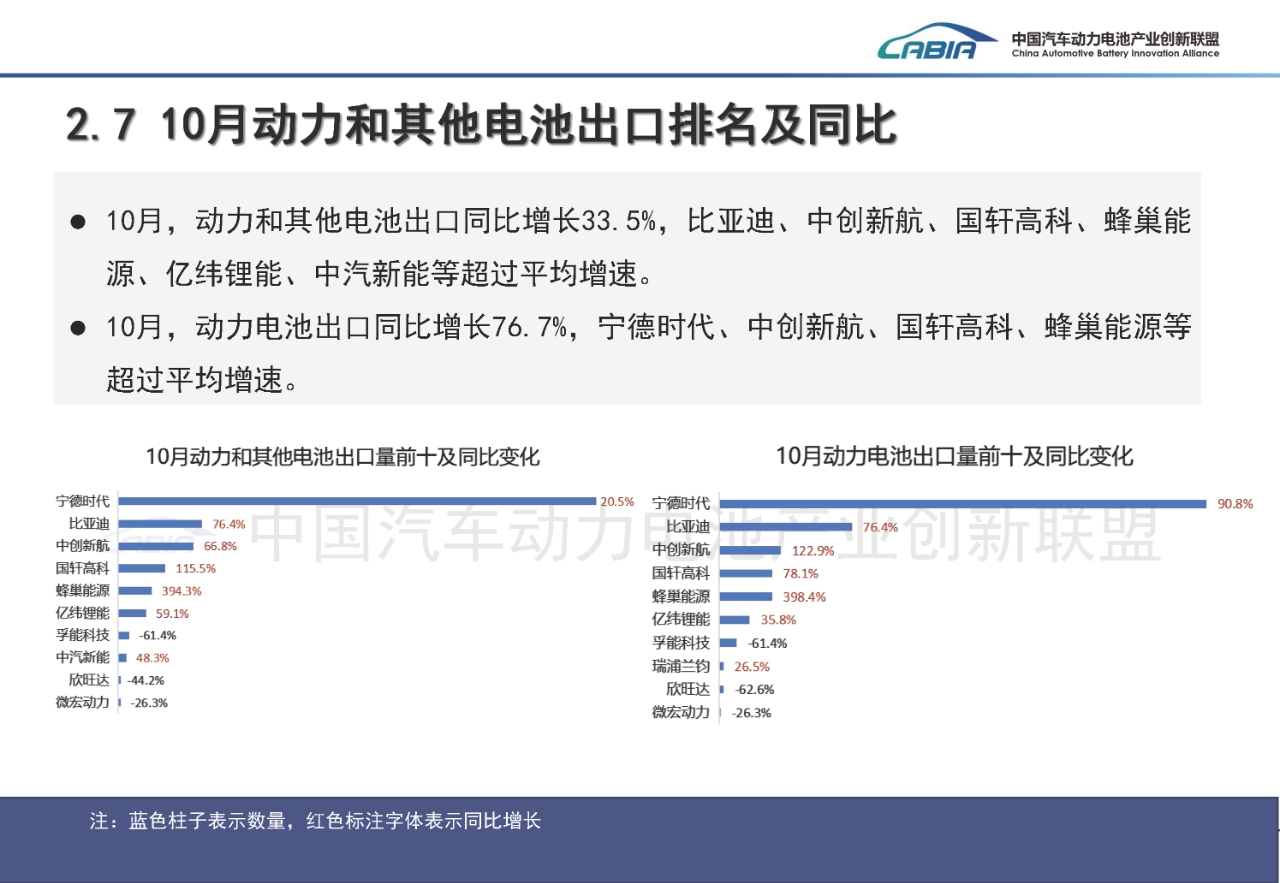Click the footnote 注：蓝色柱子表示数量，红色标注字体表示同比增长
The width and height of the screenshot is (1280, 883).
[316, 822]
